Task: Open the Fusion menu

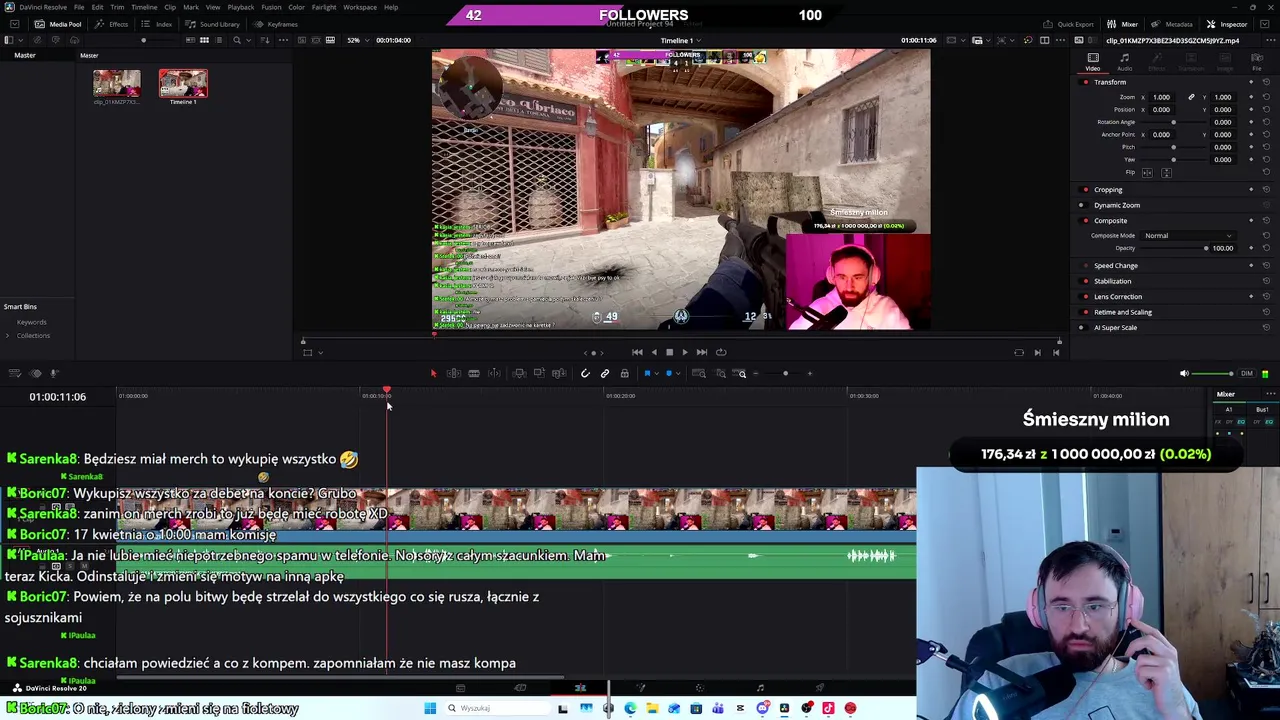Action: pos(271,7)
